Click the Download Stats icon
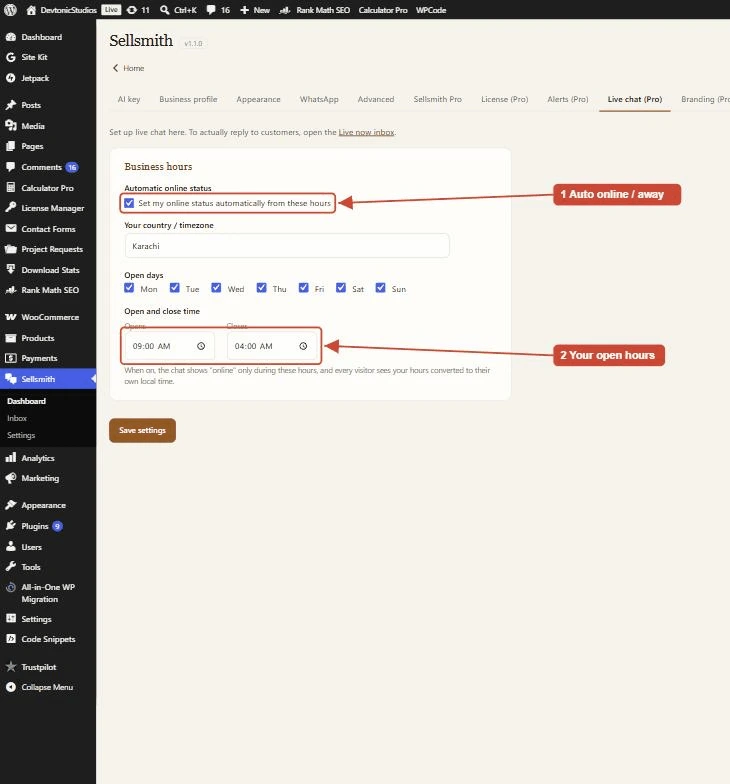The height and width of the screenshot is (784, 730). pos(11,270)
